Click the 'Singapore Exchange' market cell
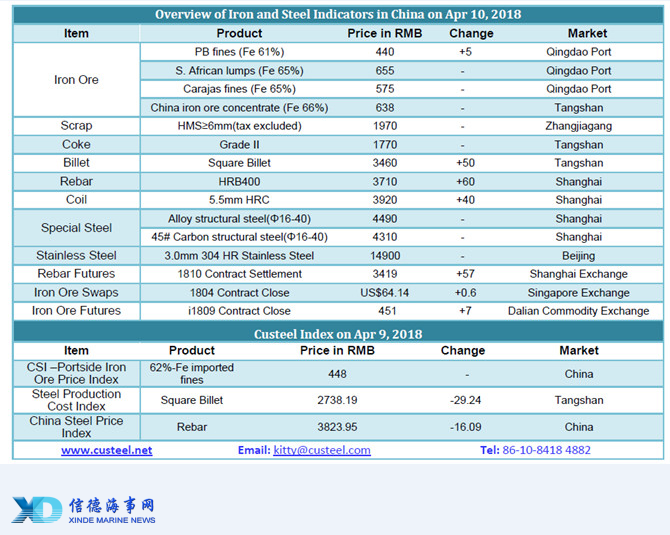Viewport: 670px width, 535px height. tap(579, 293)
